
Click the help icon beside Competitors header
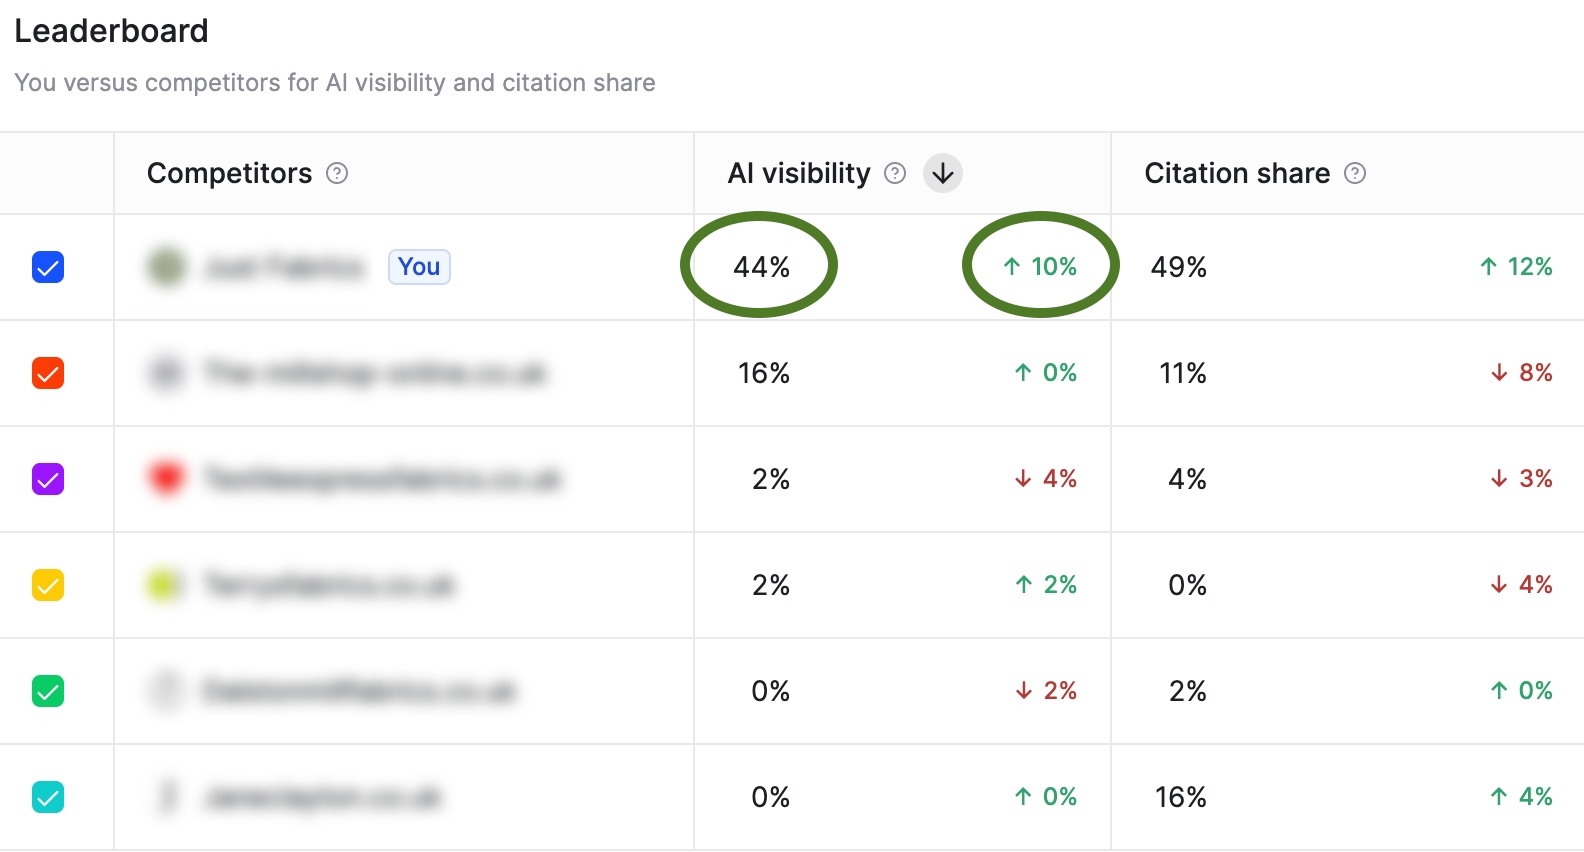(339, 173)
